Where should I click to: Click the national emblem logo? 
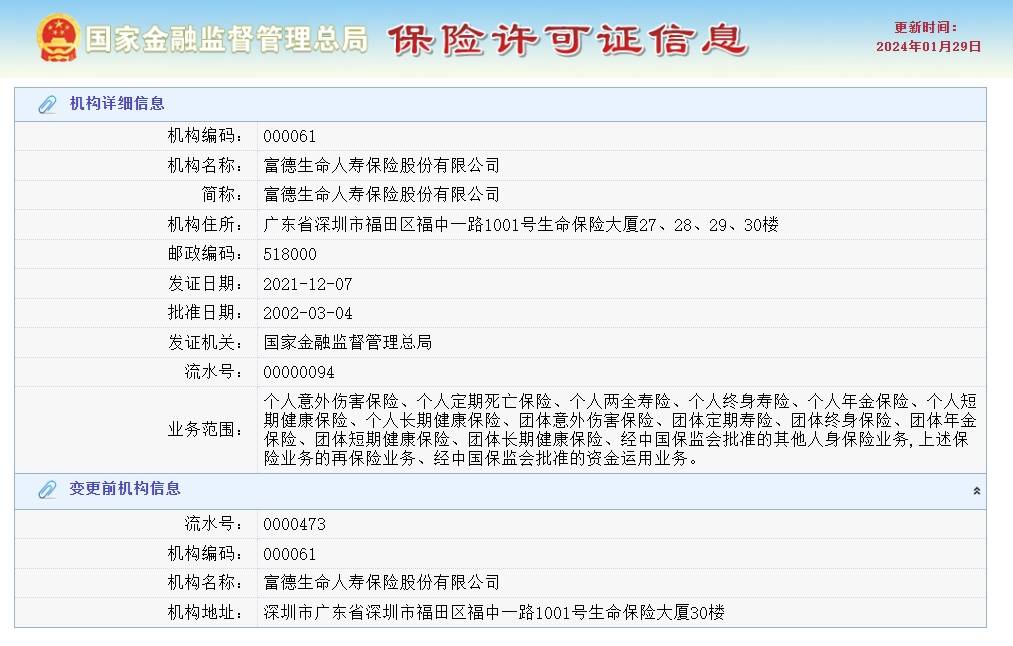[x=60, y=38]
